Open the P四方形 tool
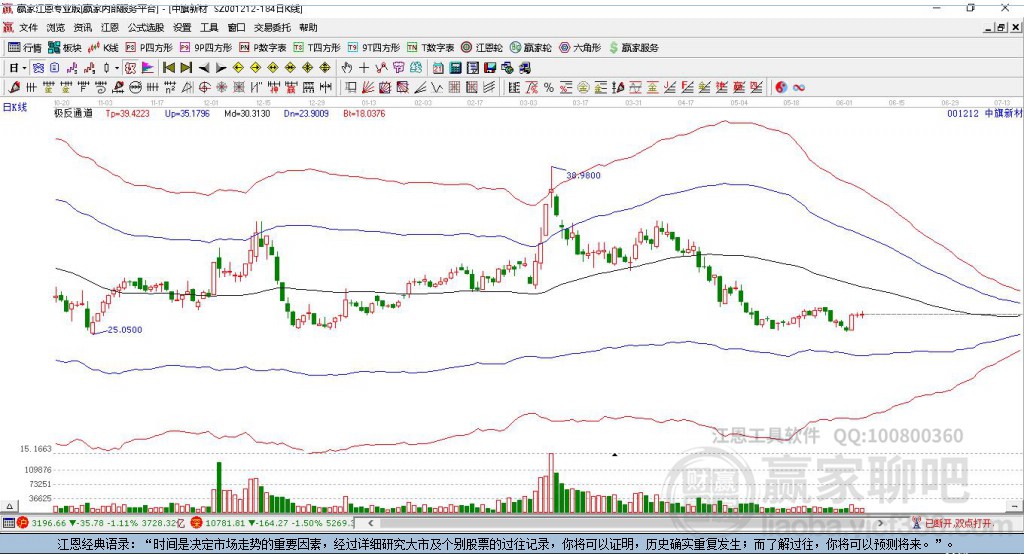This screenshot has height=554, width=1024. pos(149,48)
